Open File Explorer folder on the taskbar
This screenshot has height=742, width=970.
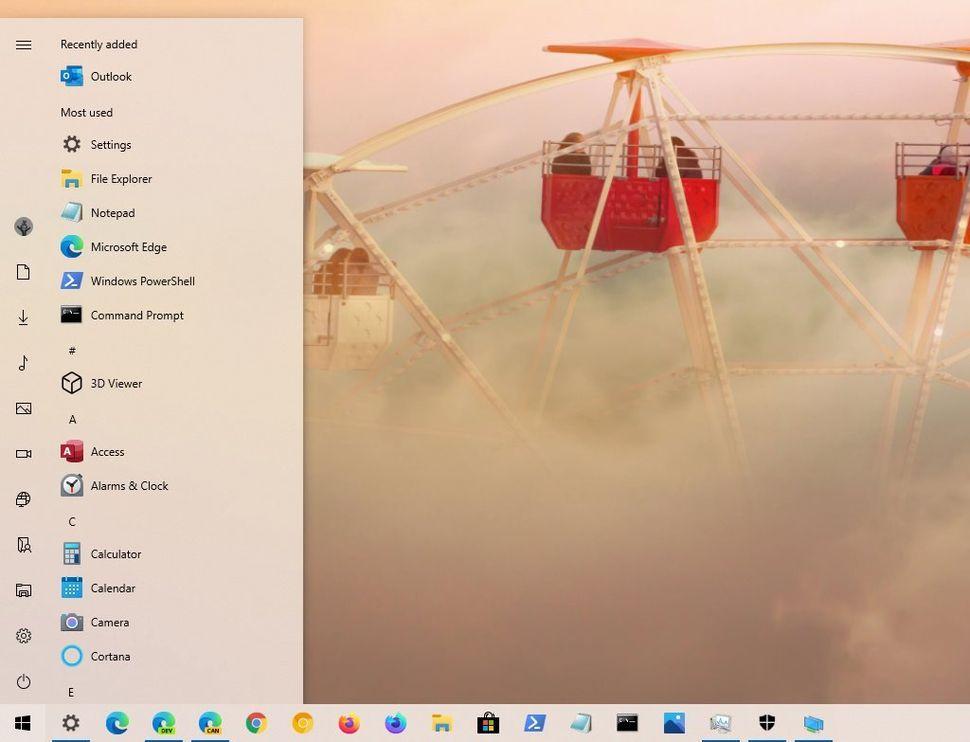[x=442, y=723]
